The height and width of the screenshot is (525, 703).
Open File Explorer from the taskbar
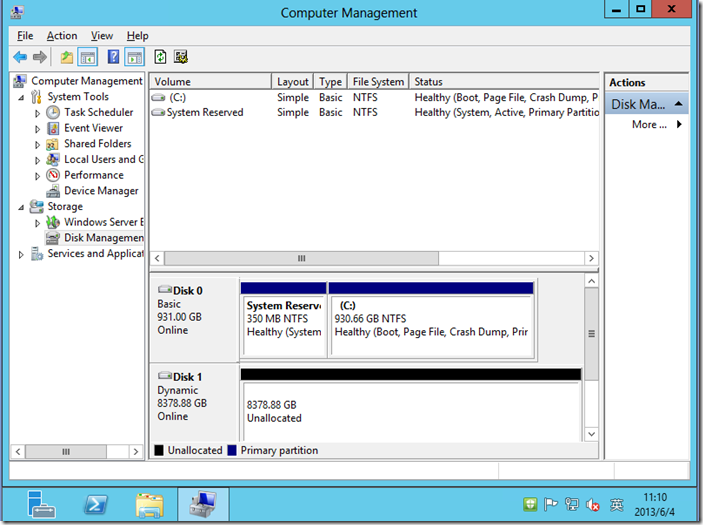click(x=149, y=504)
